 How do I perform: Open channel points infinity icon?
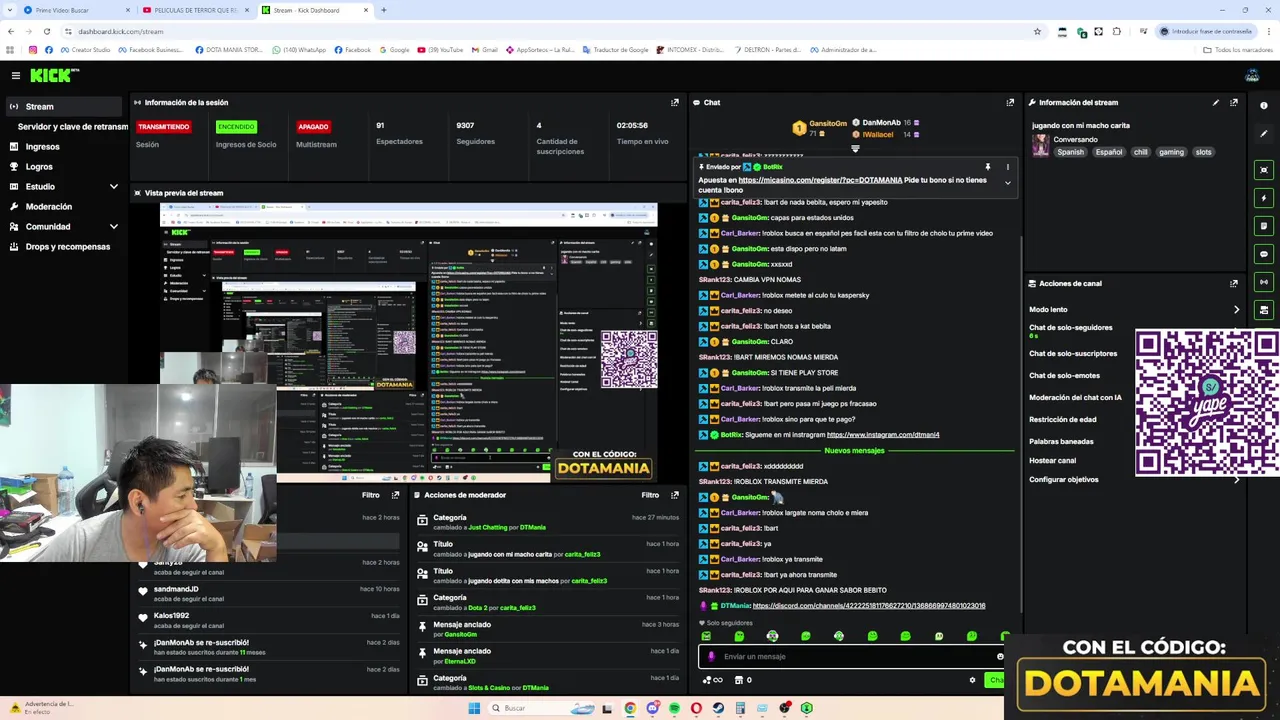712,680
